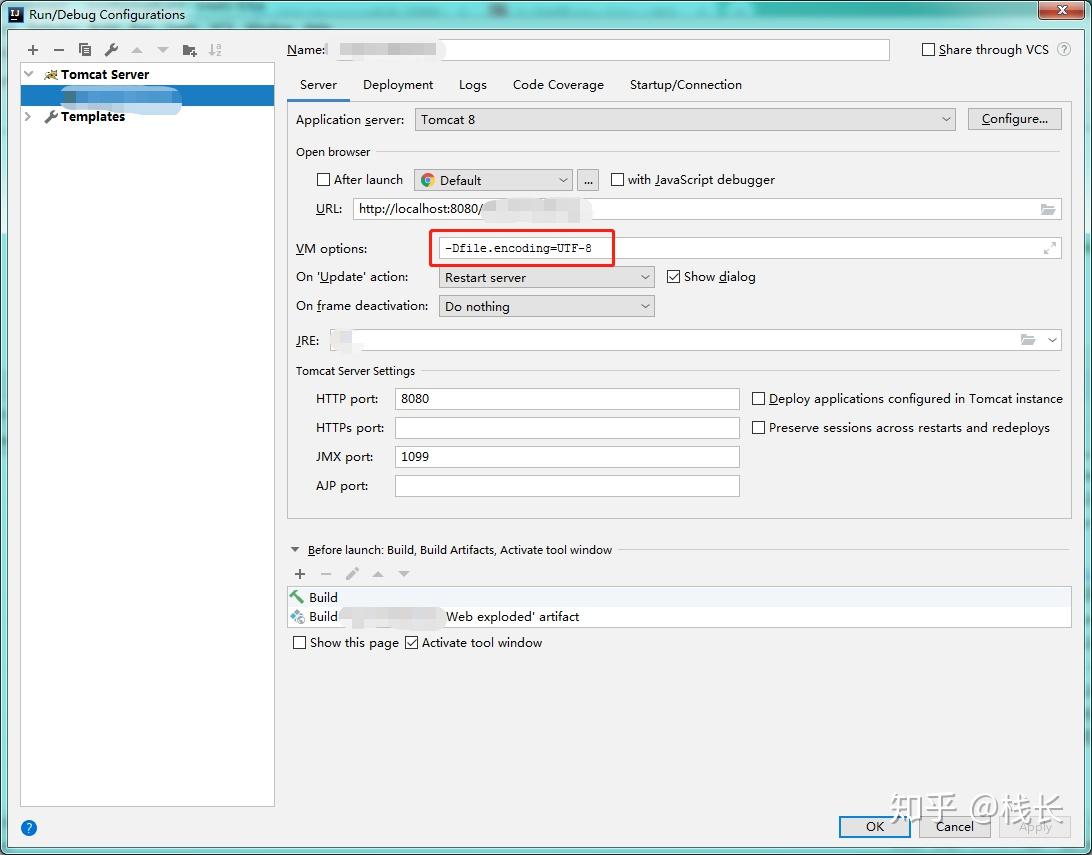
Task: Switch to the Deployment tab
Action: [398, 85]
